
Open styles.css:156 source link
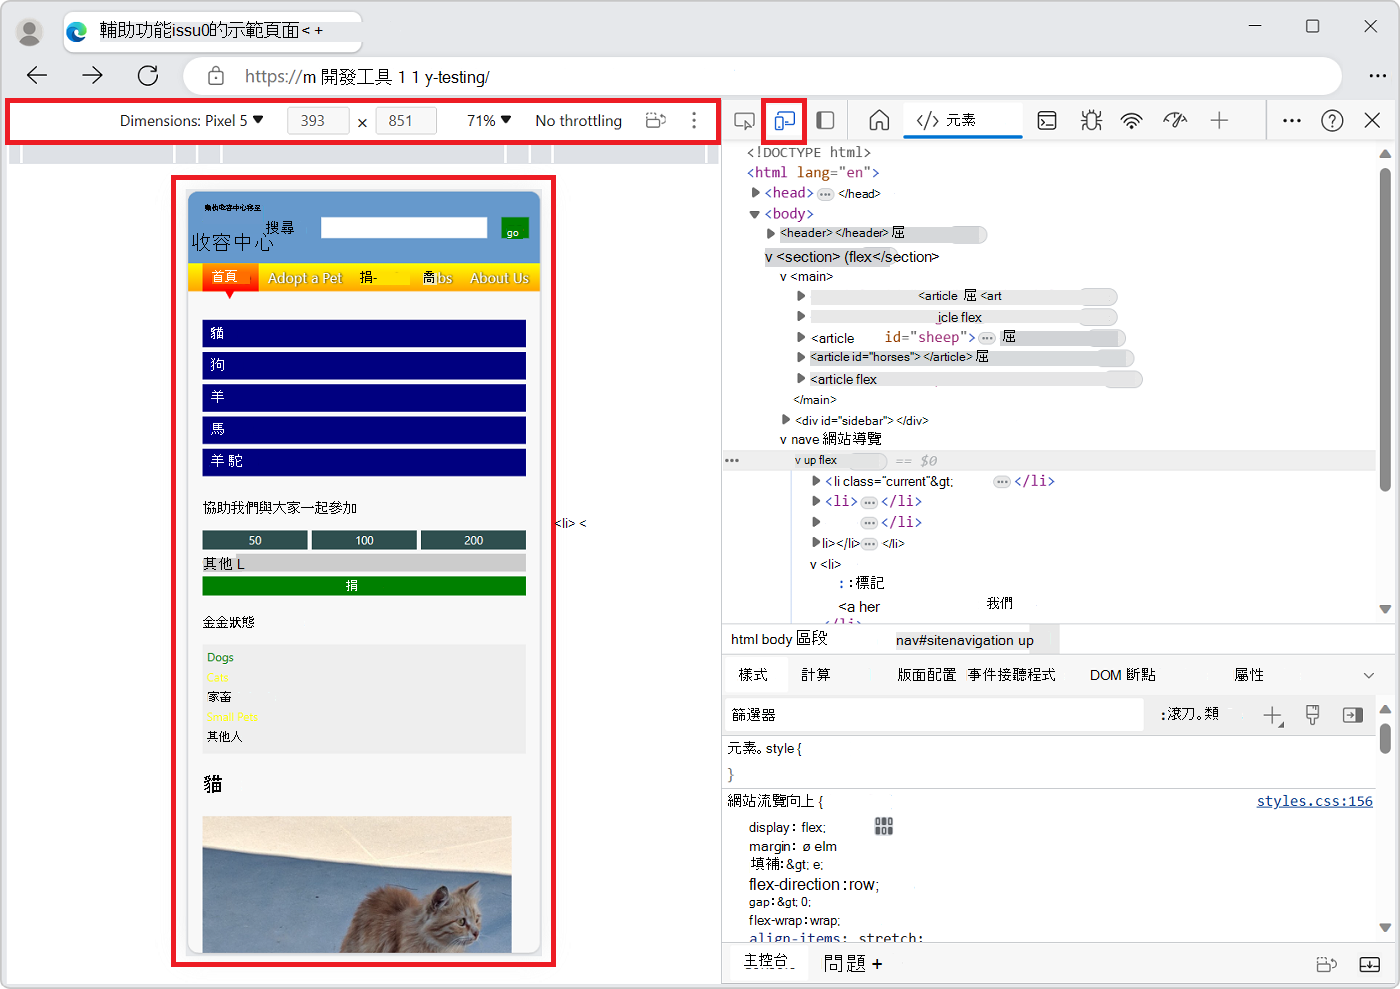coord(1314,800)
